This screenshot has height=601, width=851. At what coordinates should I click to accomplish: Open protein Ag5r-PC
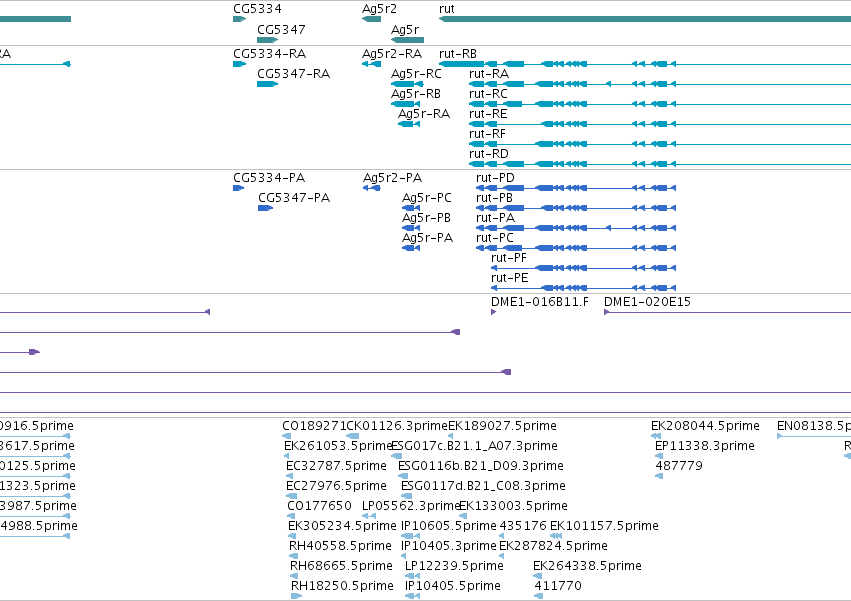(x=411, y=208)
